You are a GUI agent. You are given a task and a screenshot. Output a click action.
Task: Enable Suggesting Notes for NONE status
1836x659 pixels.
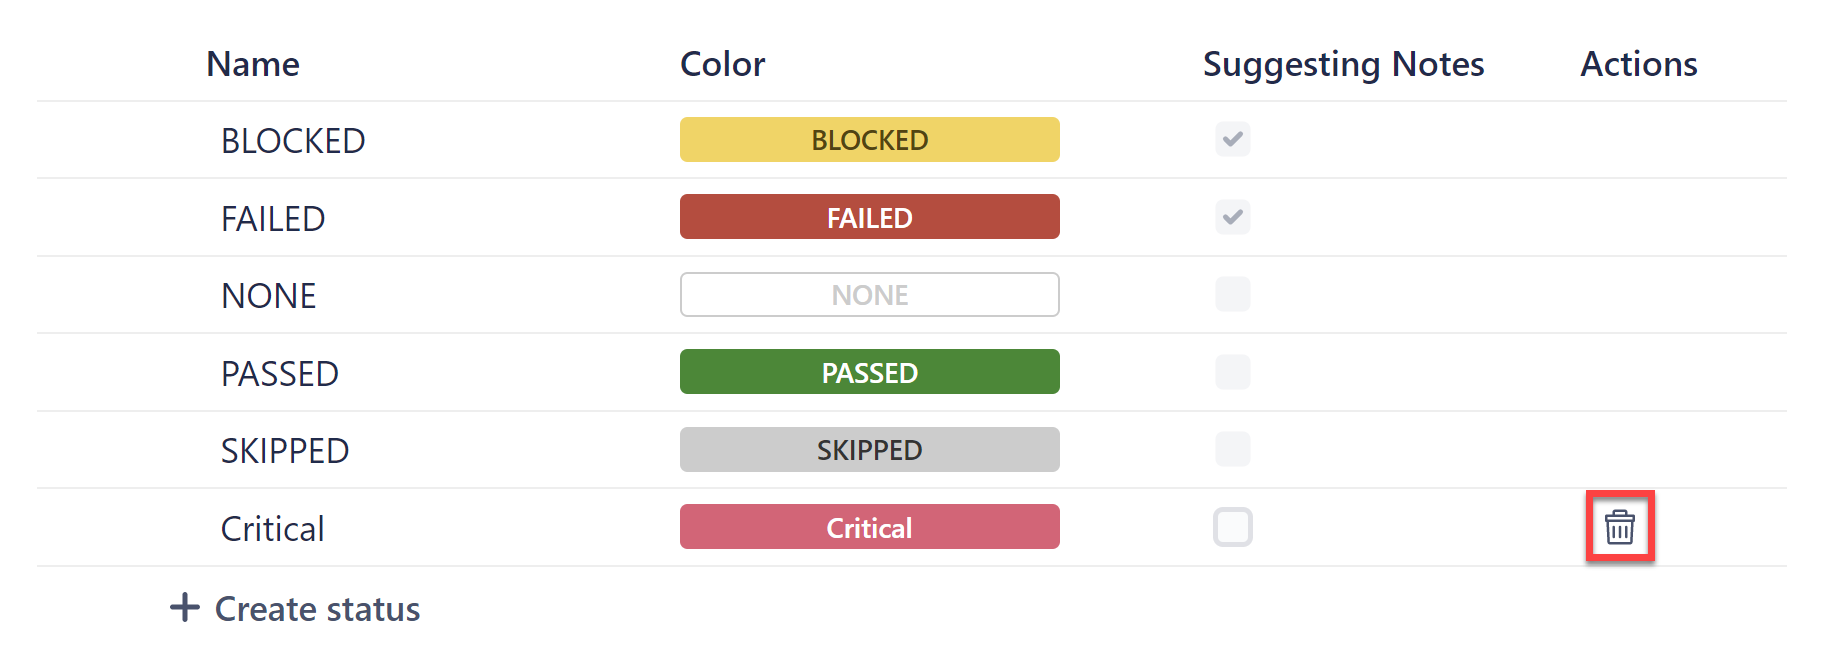click(1232, 294)
